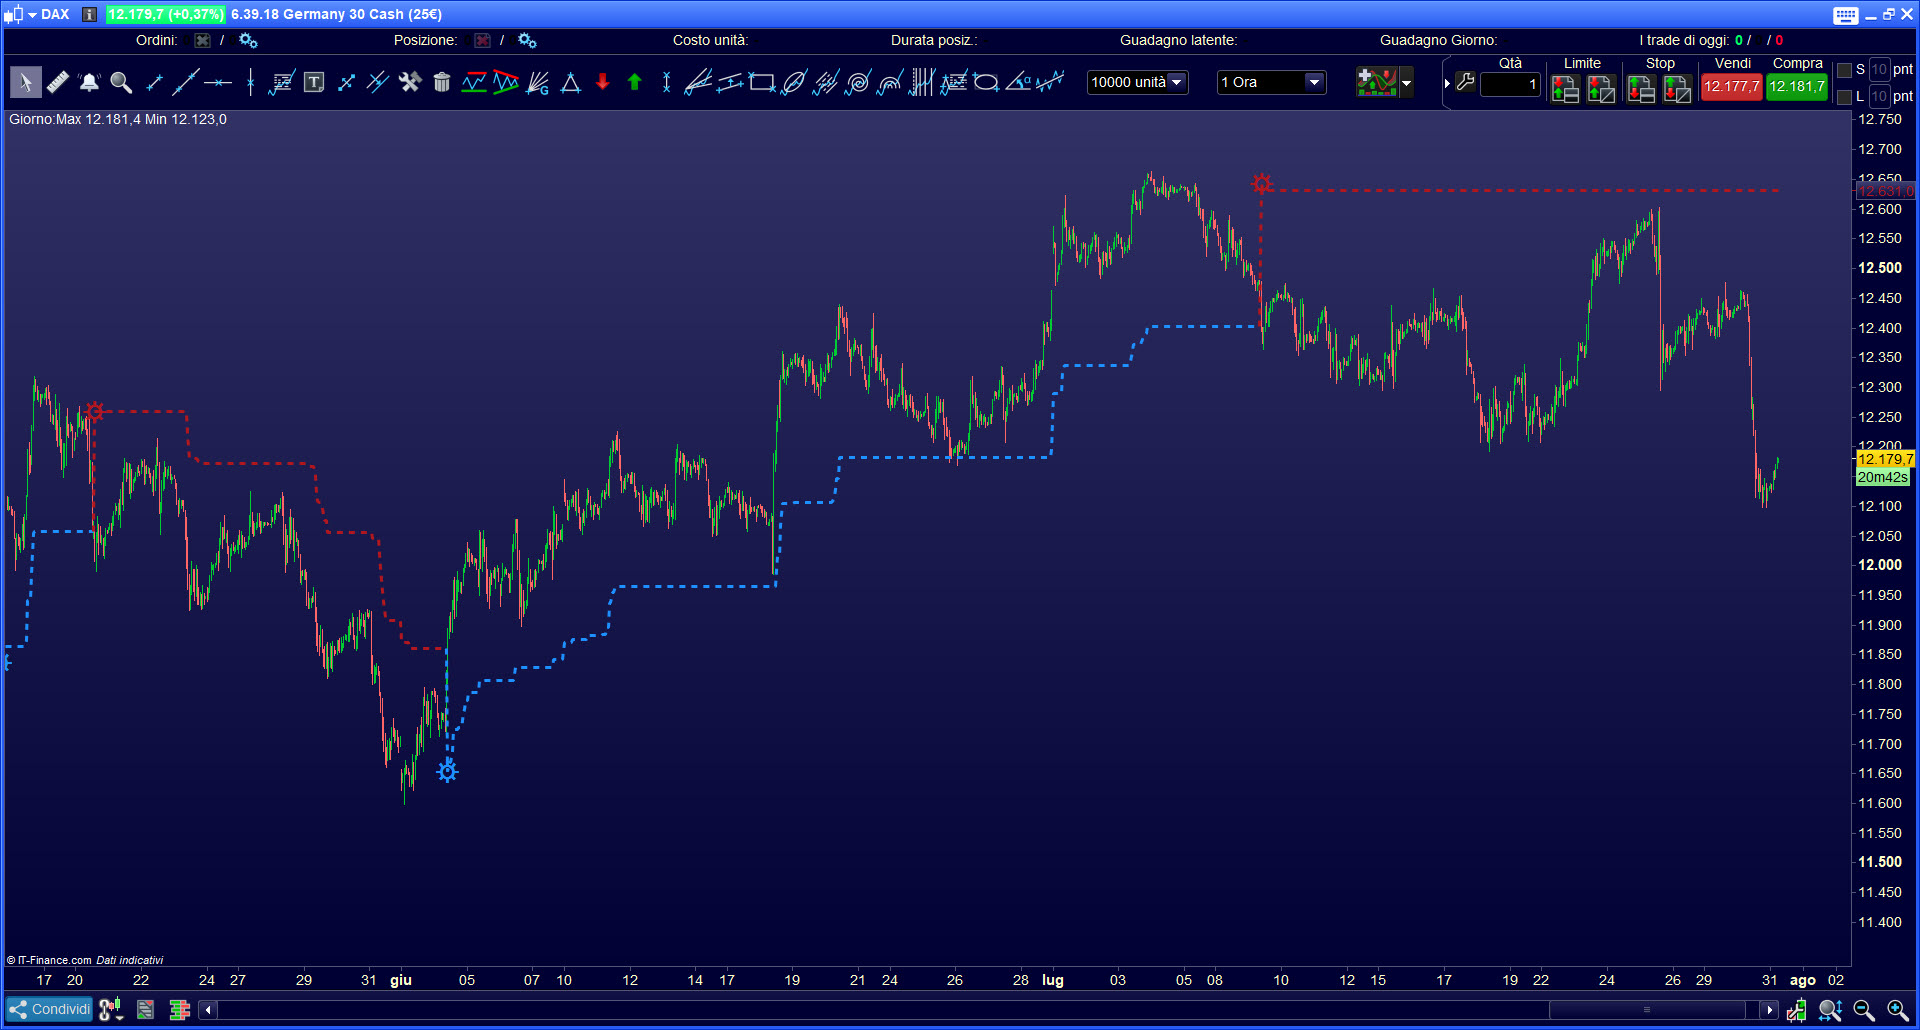Select the trend line drawing tool

pyautogui.click(x=185, y=82)
